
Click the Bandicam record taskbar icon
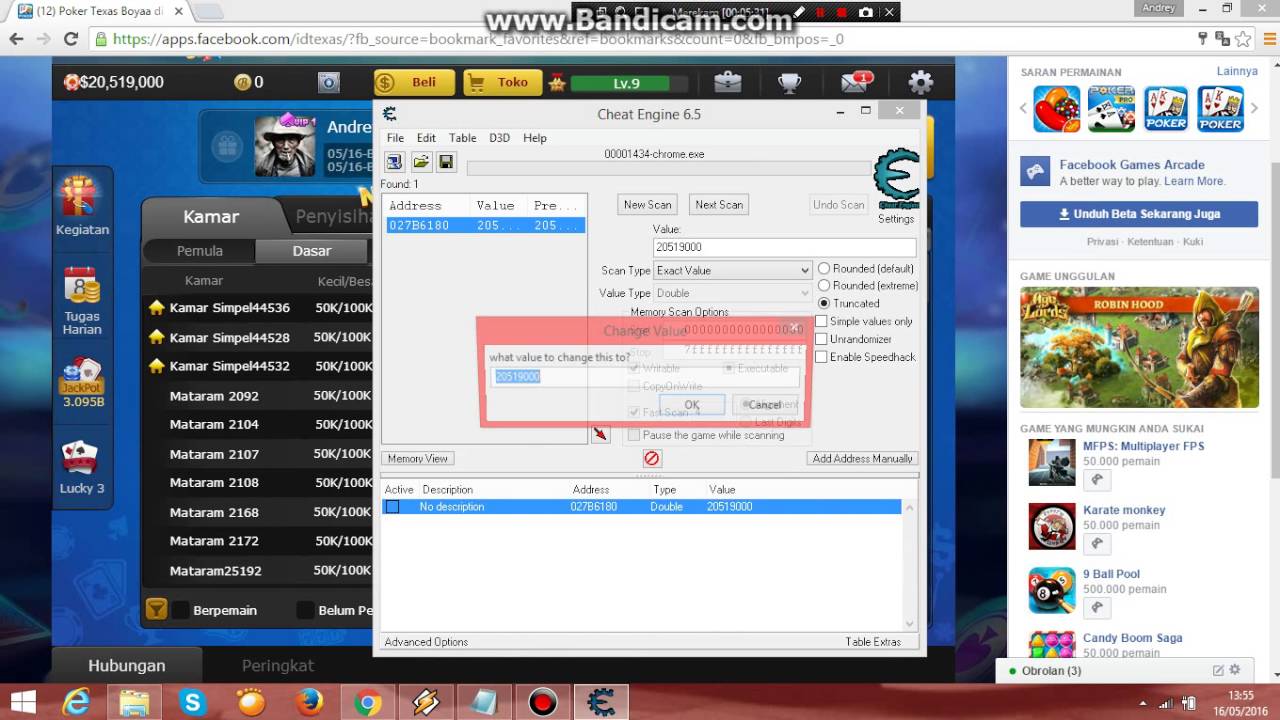click(543, 703)
